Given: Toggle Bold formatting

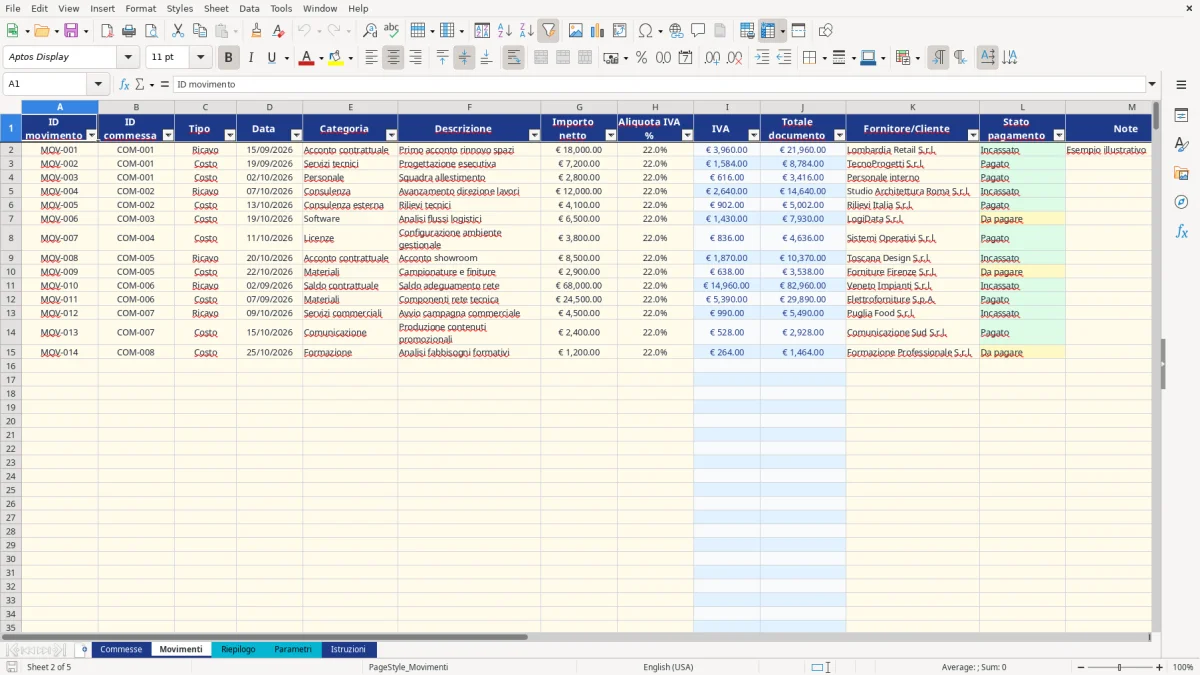Looking at the screenshot, I should (229, 58).
